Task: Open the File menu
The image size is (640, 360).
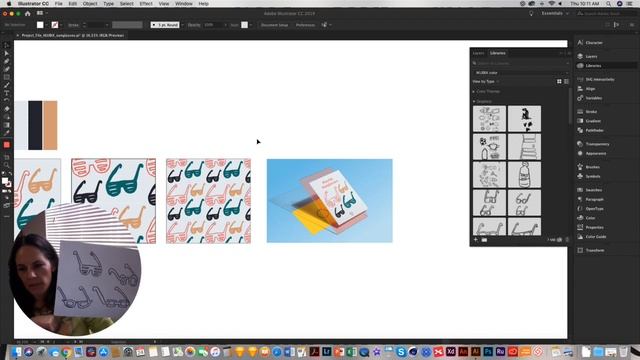Action: point(59,4)
